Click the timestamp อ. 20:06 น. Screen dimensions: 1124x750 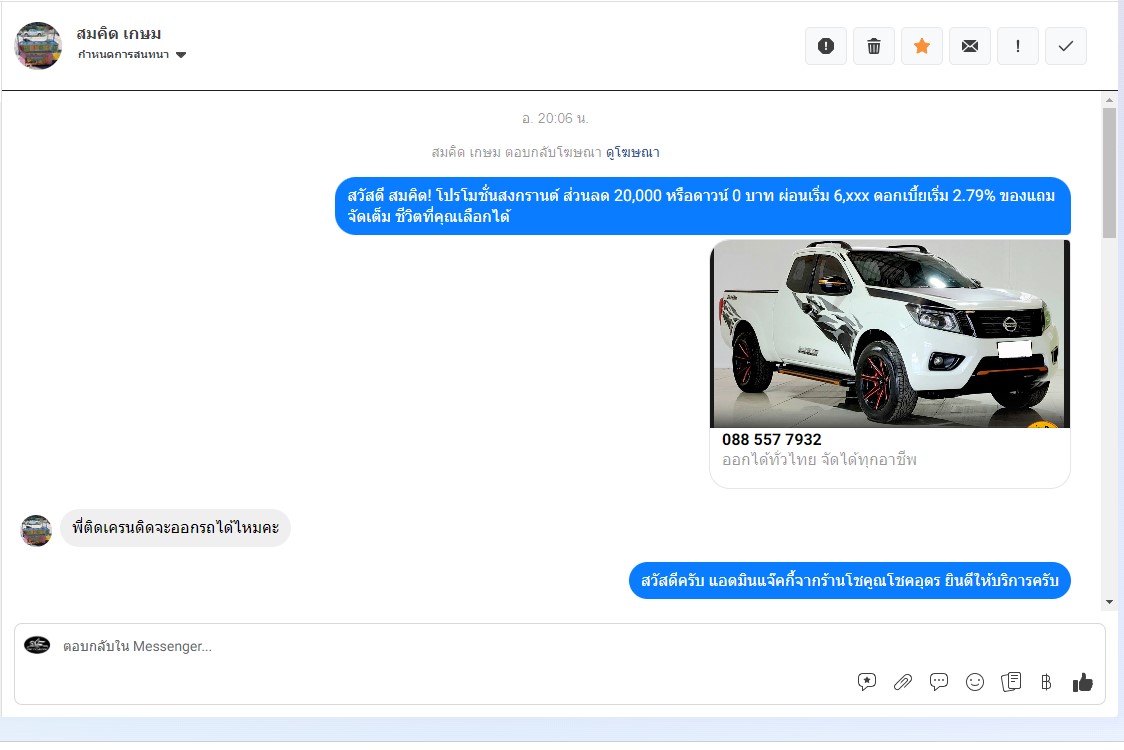pos(556,118)
